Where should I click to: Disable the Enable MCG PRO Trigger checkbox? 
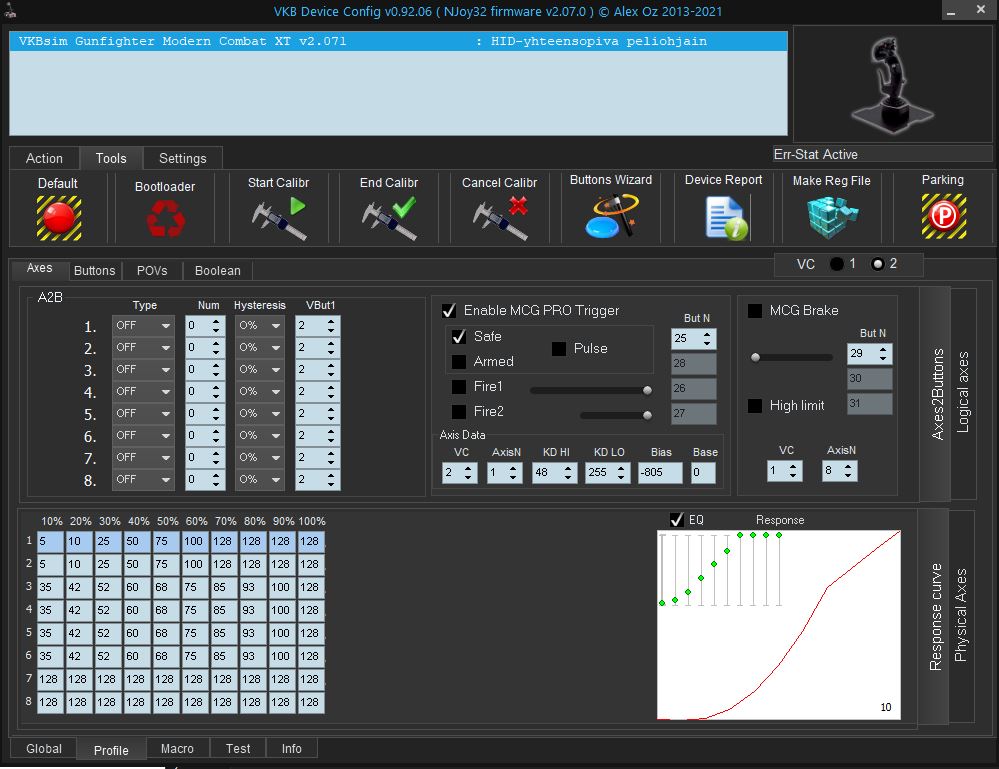(449, 311)
